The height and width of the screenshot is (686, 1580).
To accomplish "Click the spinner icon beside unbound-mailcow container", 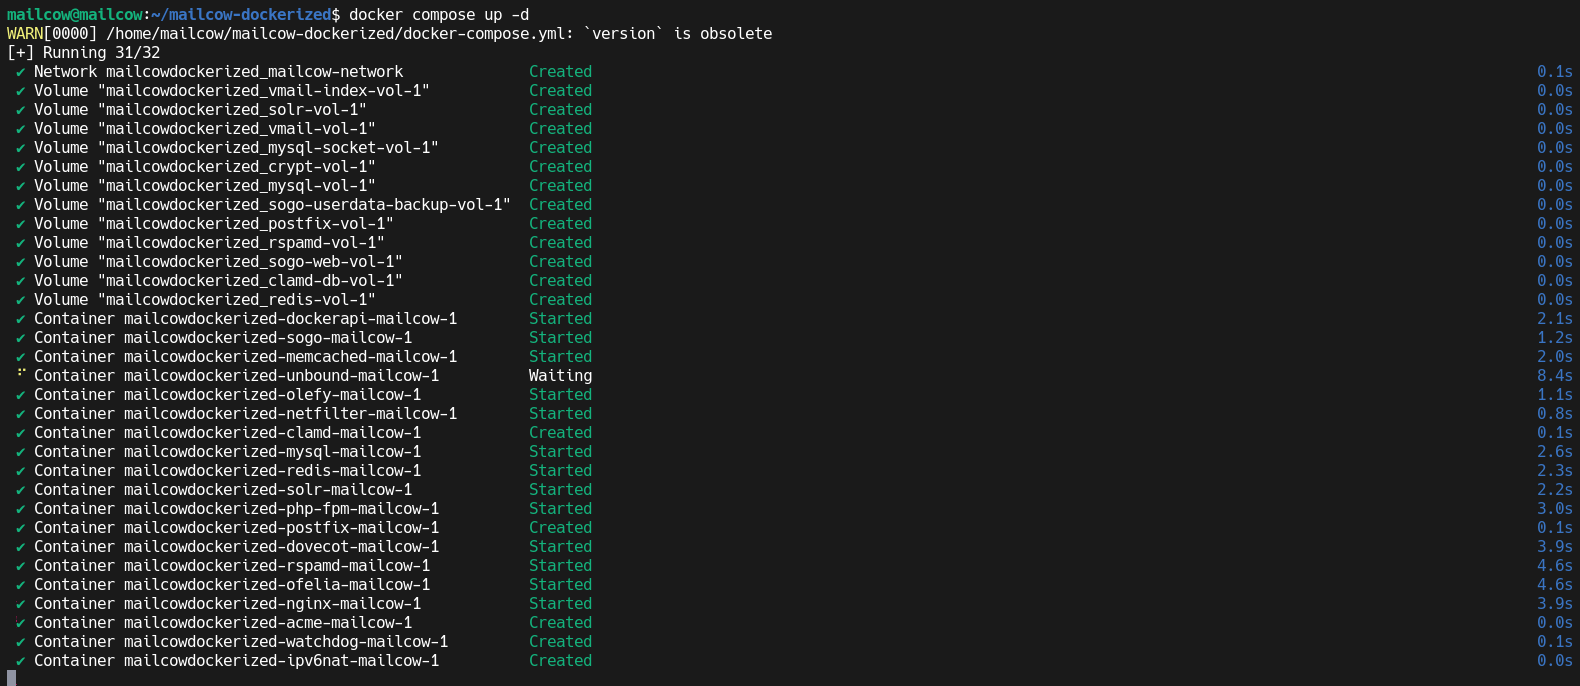I will click(x=21, y=375).
